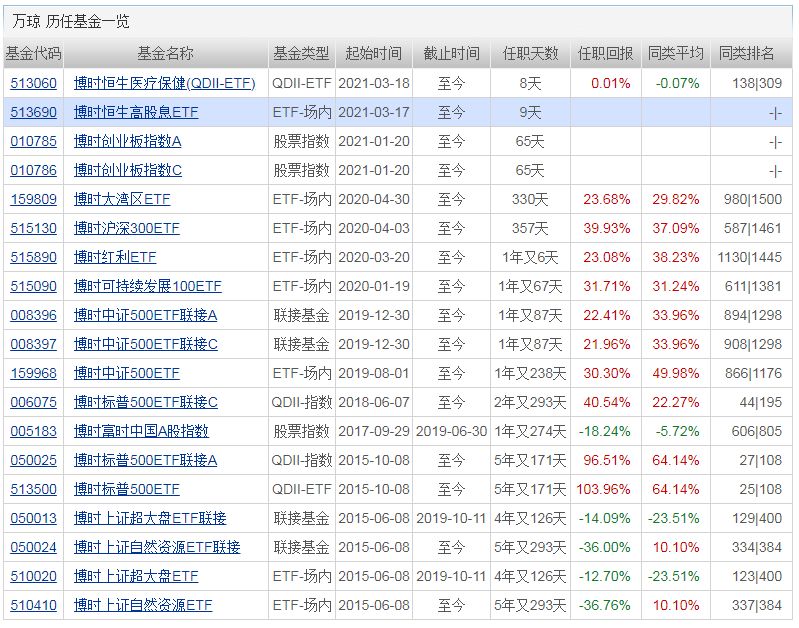Open 博时中证500ETF联接C fund link

pyautogui.click(x=146, y=345)
